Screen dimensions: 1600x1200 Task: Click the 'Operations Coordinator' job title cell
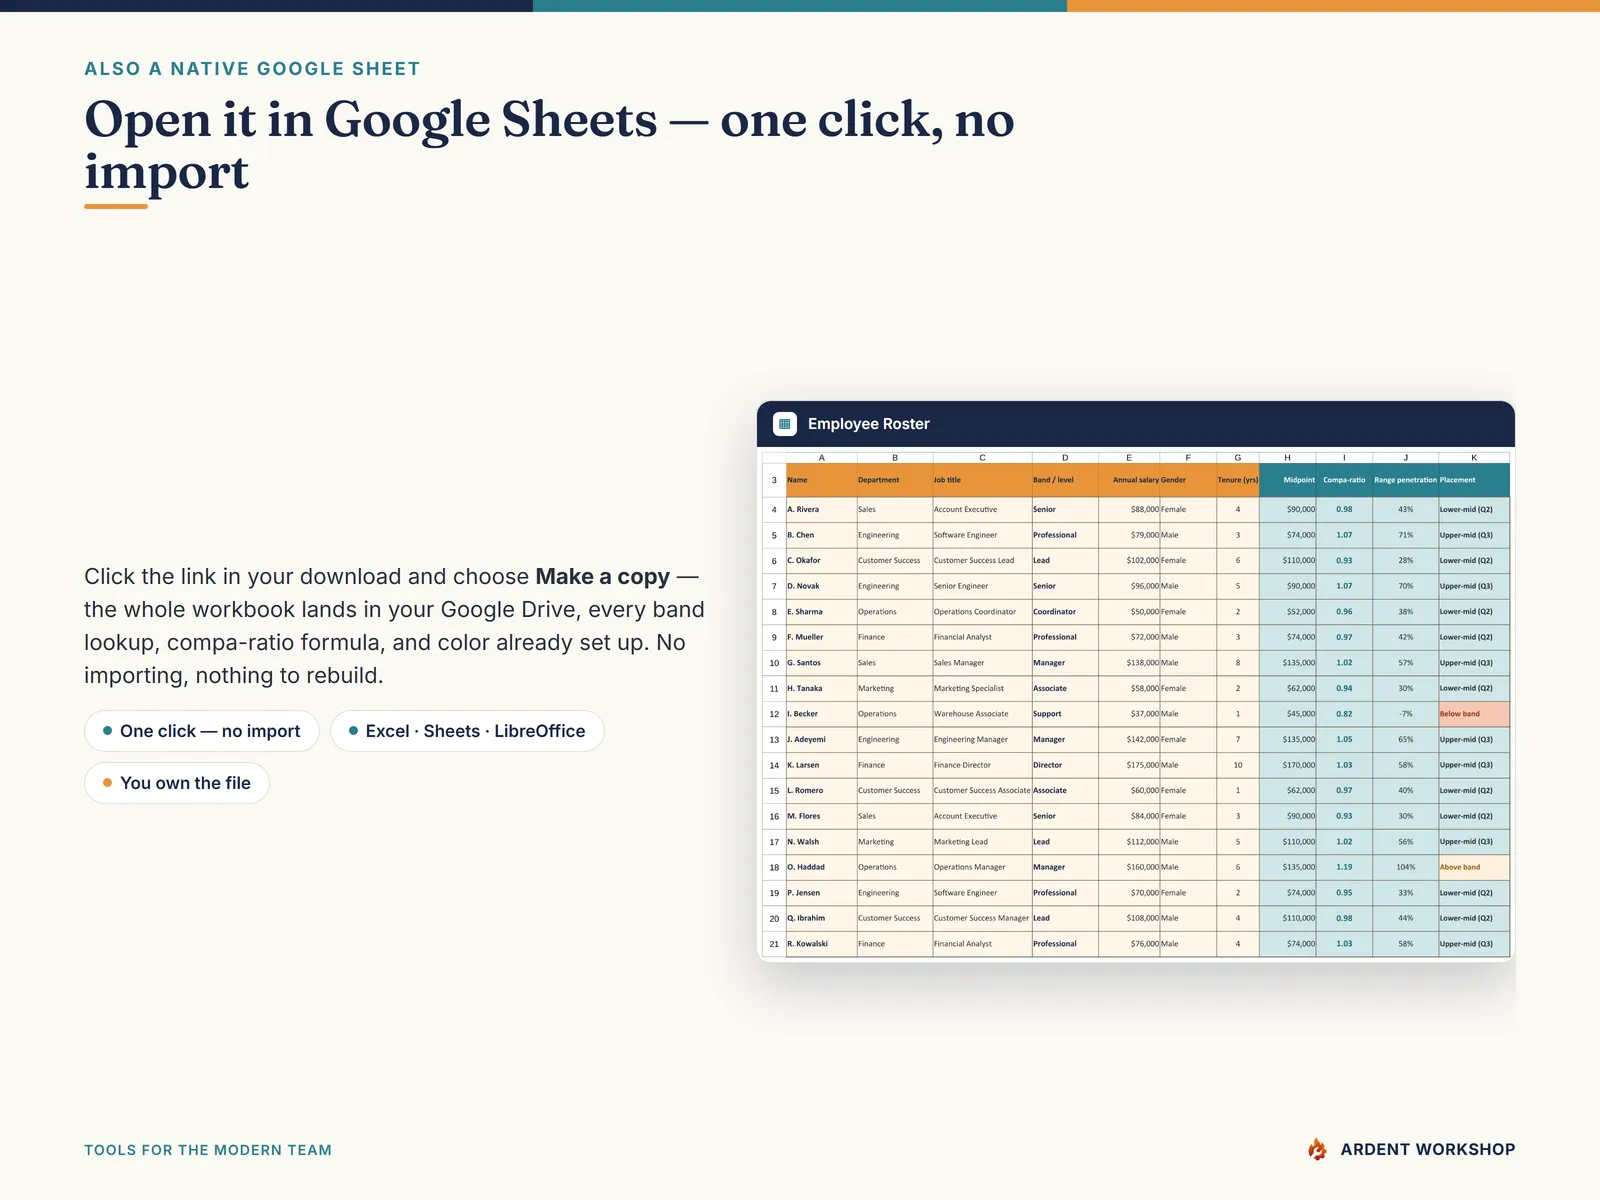[982, 612]
